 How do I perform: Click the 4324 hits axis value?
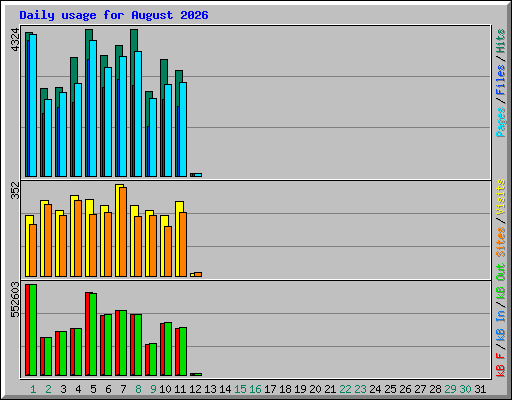[15, 40]
